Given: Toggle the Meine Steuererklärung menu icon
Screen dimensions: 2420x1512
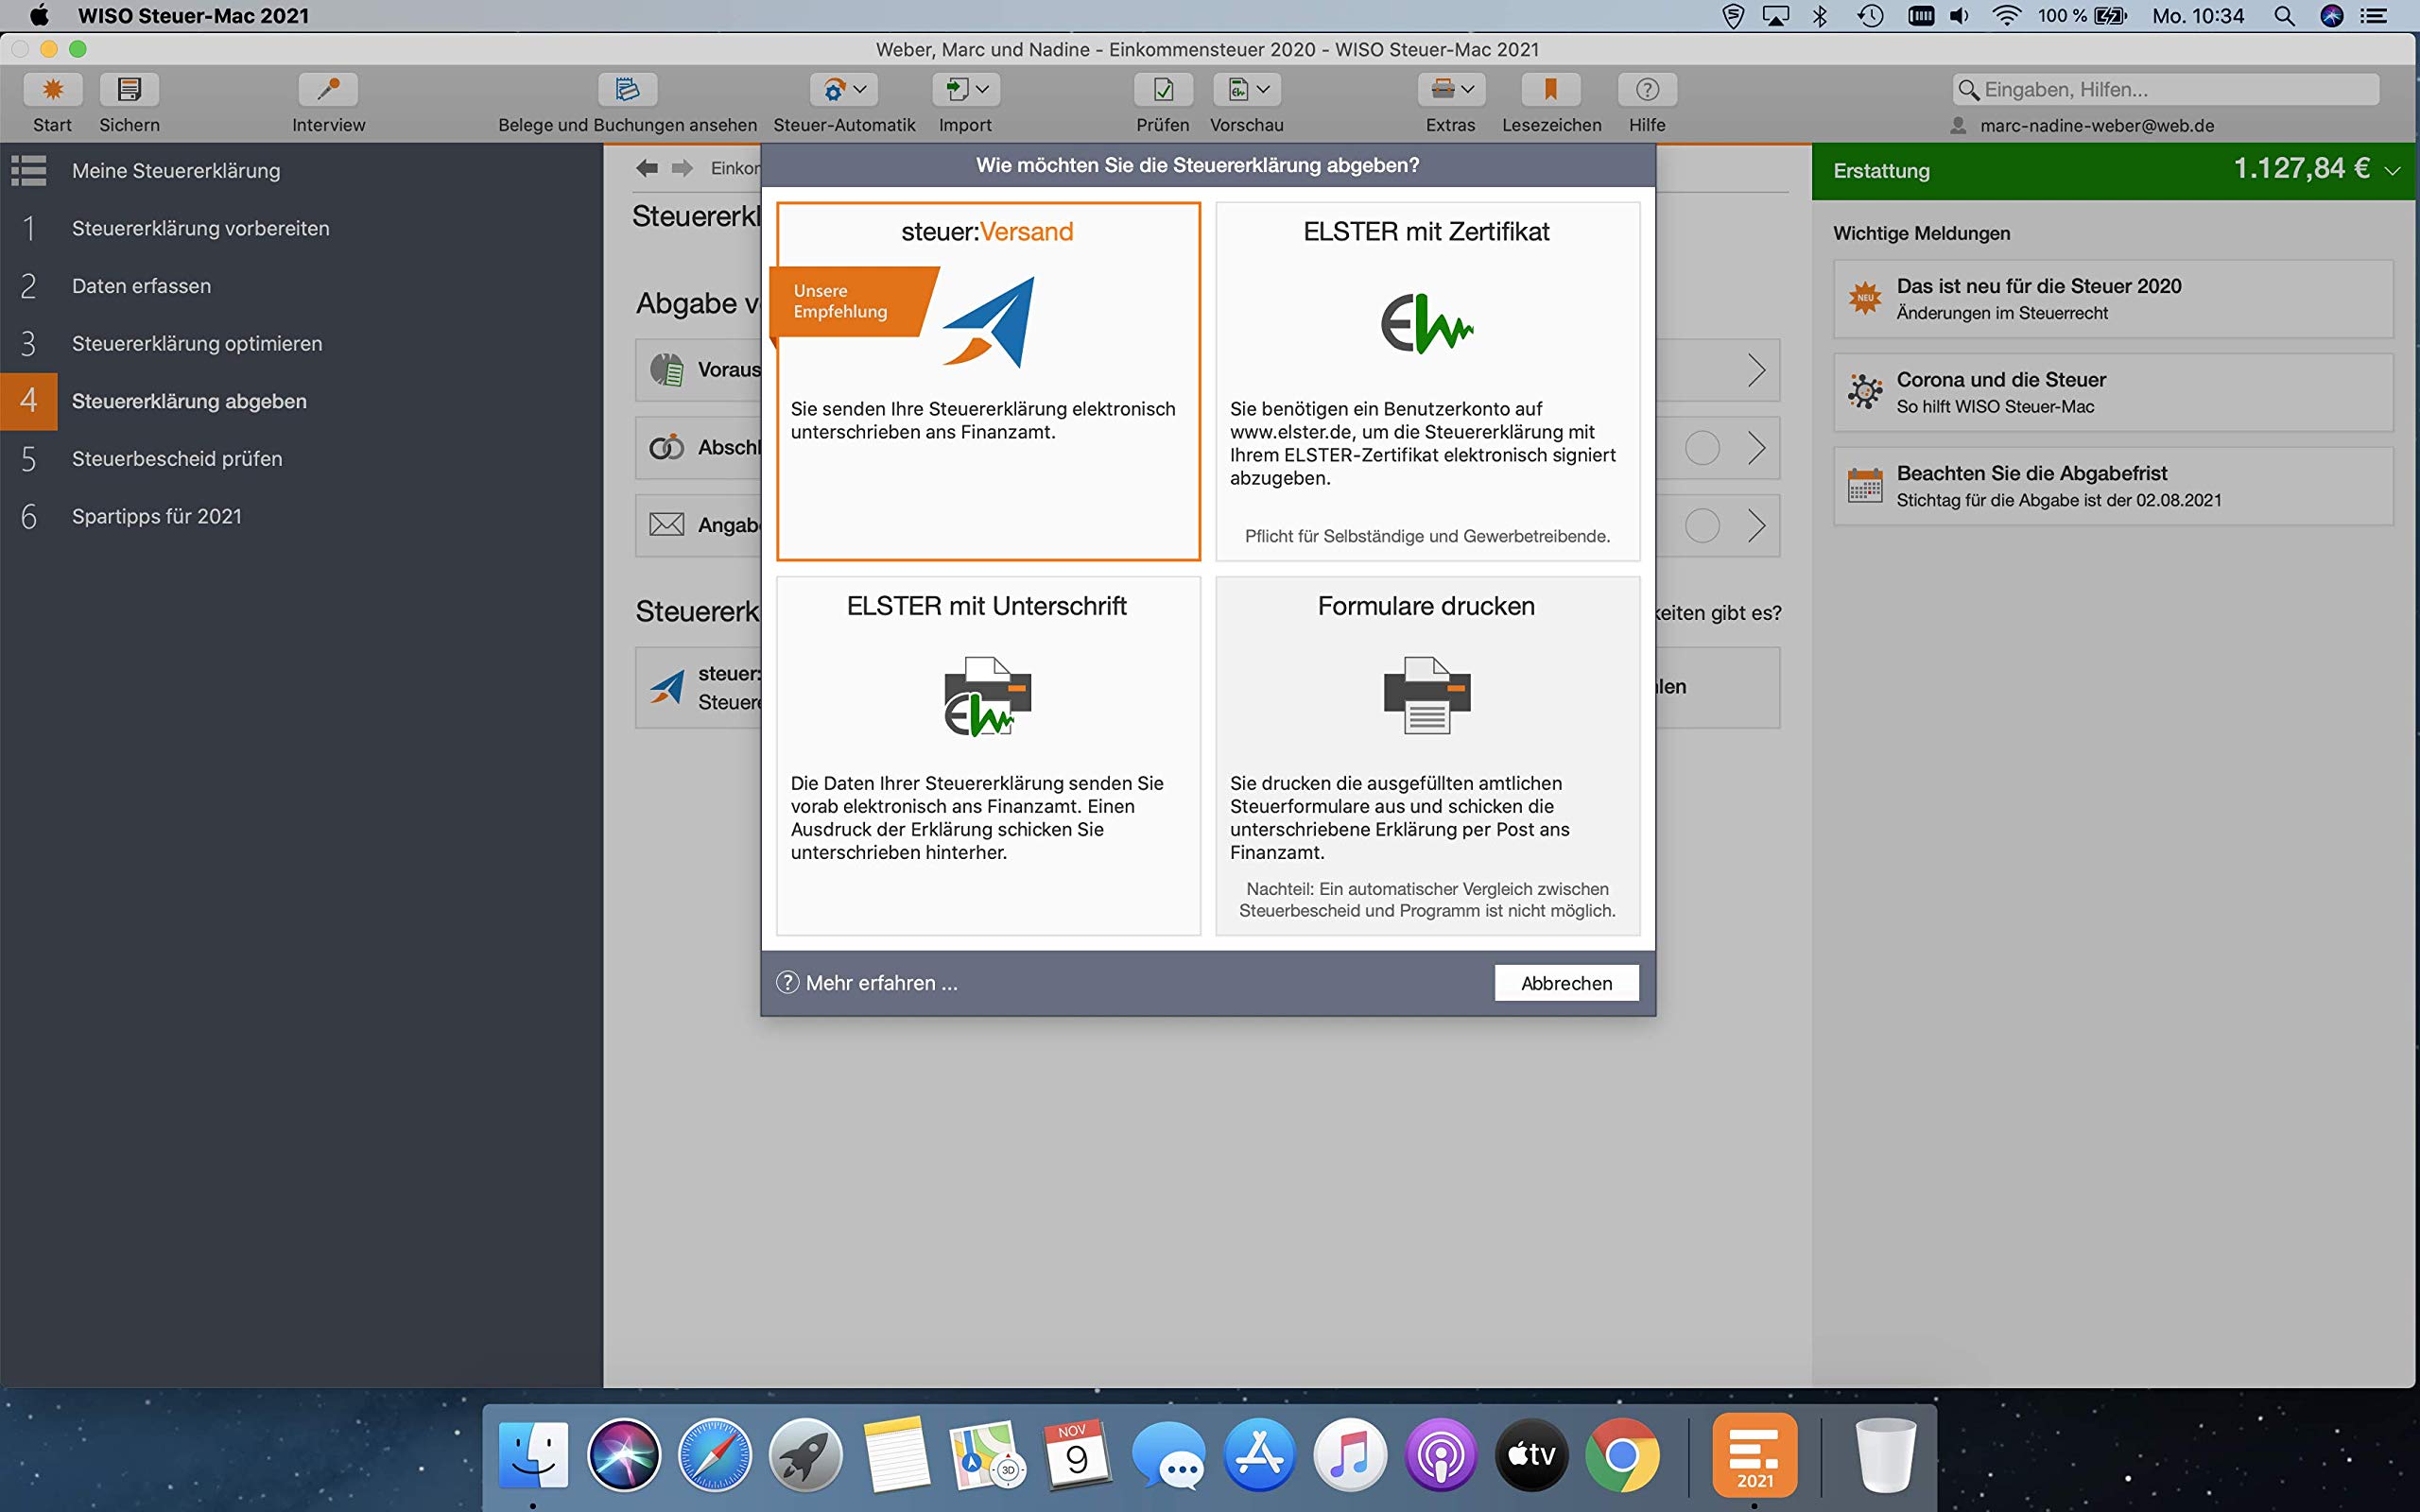Looking at the screenshot, I should click(x=29, y=171).
